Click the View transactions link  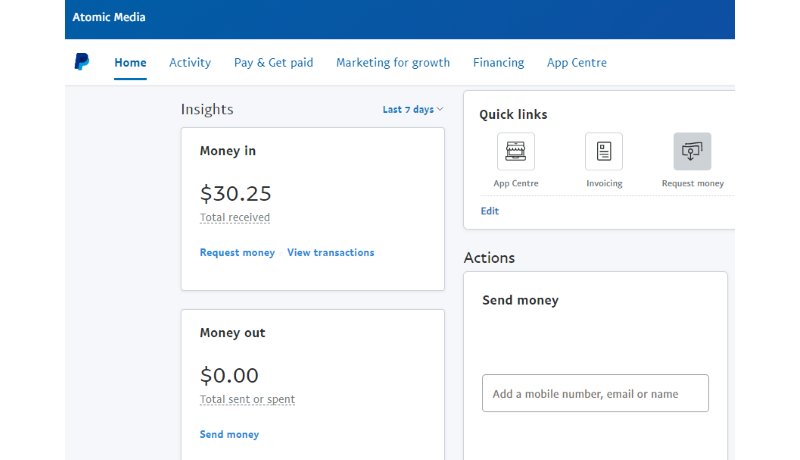330,253
